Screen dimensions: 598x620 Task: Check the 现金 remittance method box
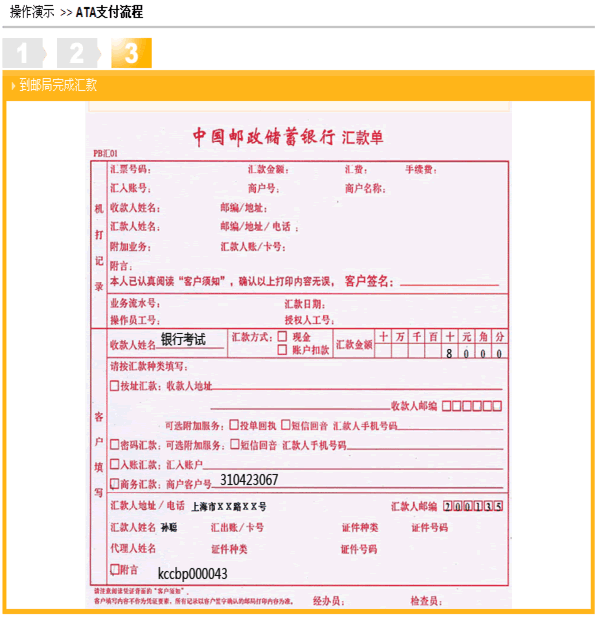tap(282, 336)
